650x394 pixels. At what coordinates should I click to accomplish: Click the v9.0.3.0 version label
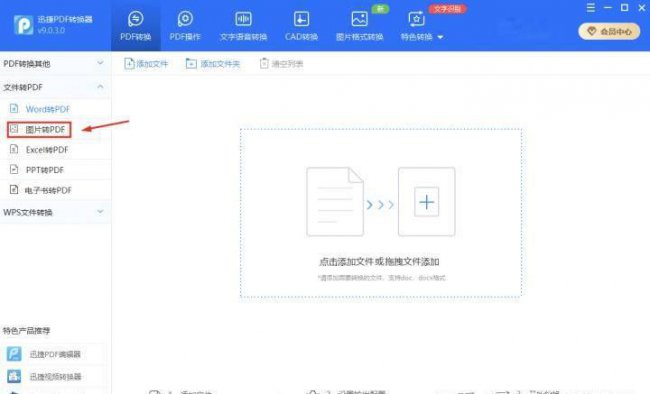tap(51, 30)
